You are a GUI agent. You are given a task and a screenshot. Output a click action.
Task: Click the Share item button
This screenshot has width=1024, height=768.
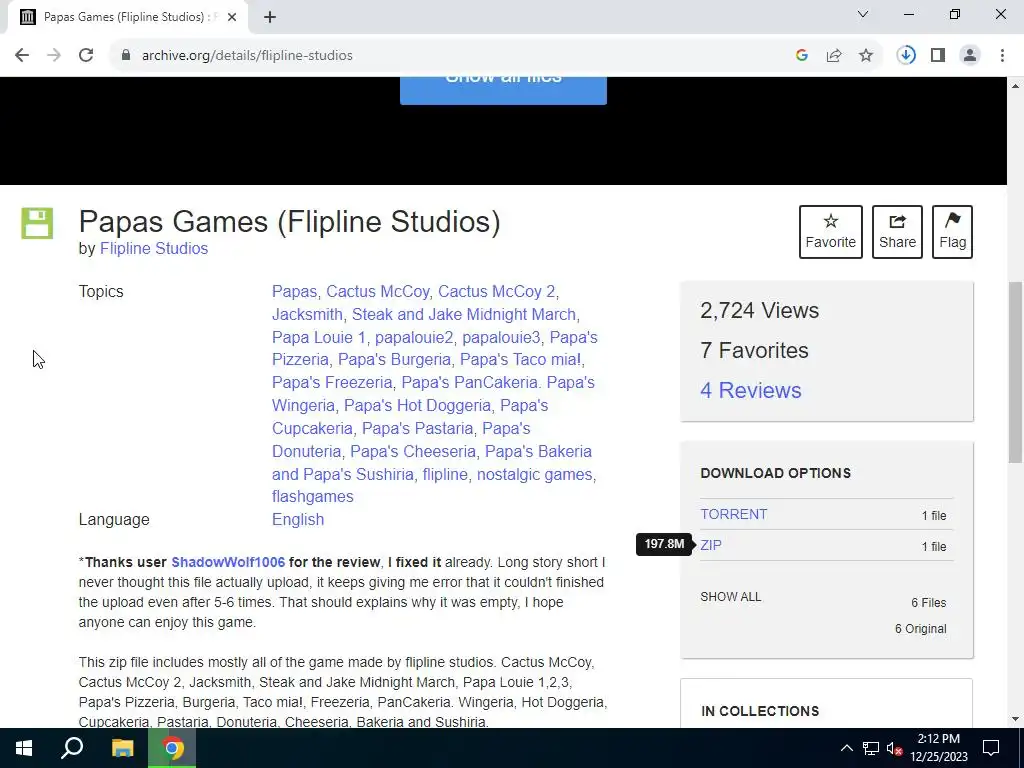pos(897,232)
